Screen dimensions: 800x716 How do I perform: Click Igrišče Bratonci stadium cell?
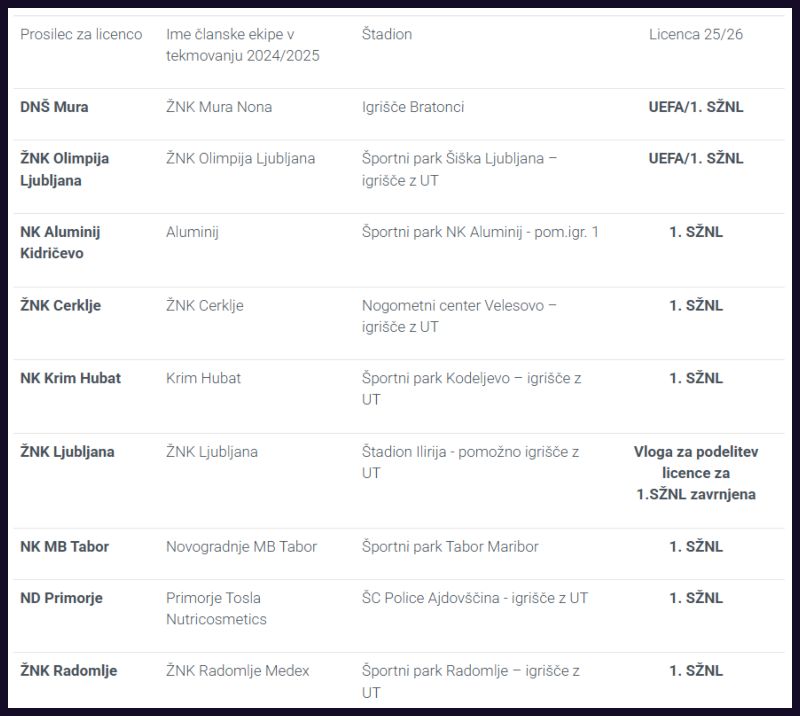413,107
